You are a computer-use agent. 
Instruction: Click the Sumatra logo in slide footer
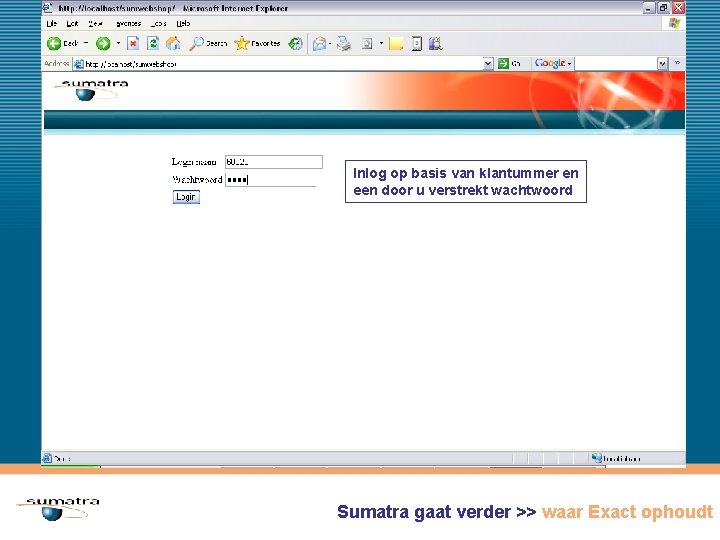click(58, 509)
